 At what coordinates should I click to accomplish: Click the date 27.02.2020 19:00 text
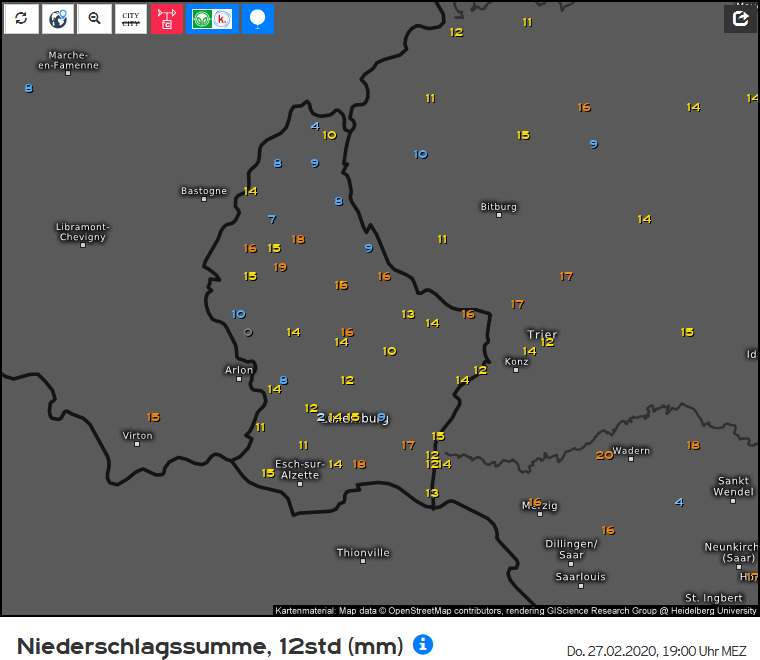656,651
